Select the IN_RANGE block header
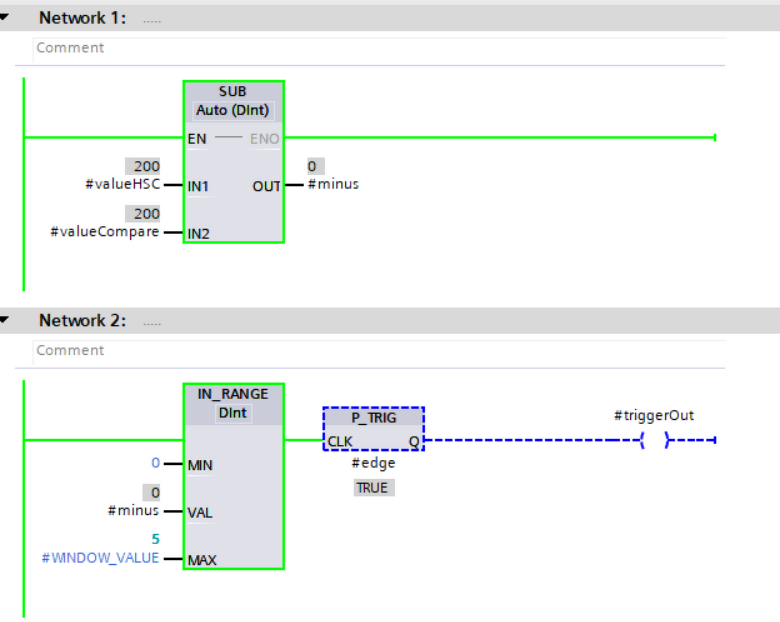Image resolution: width=780 pixels, height=622 pixels. click(x=233, y=394)
